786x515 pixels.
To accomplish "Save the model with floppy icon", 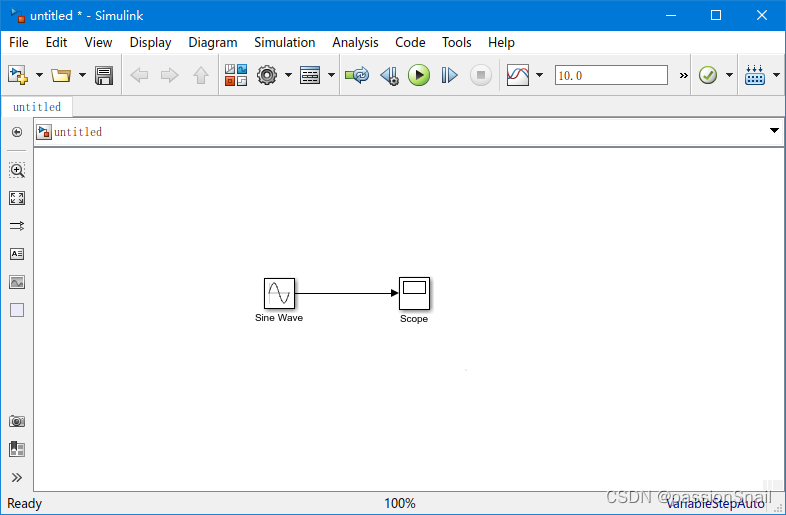I will [104, 75].
